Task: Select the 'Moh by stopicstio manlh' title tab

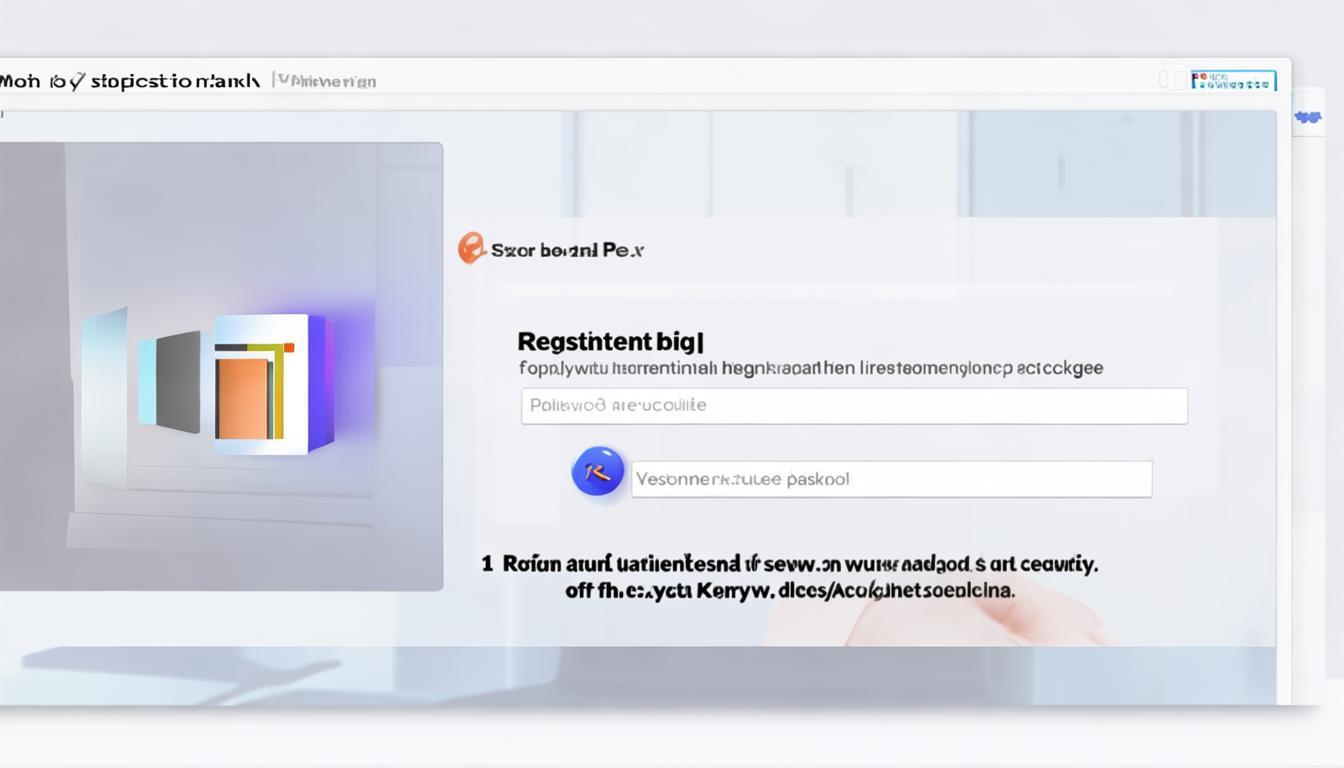Action: pos(130,81)
